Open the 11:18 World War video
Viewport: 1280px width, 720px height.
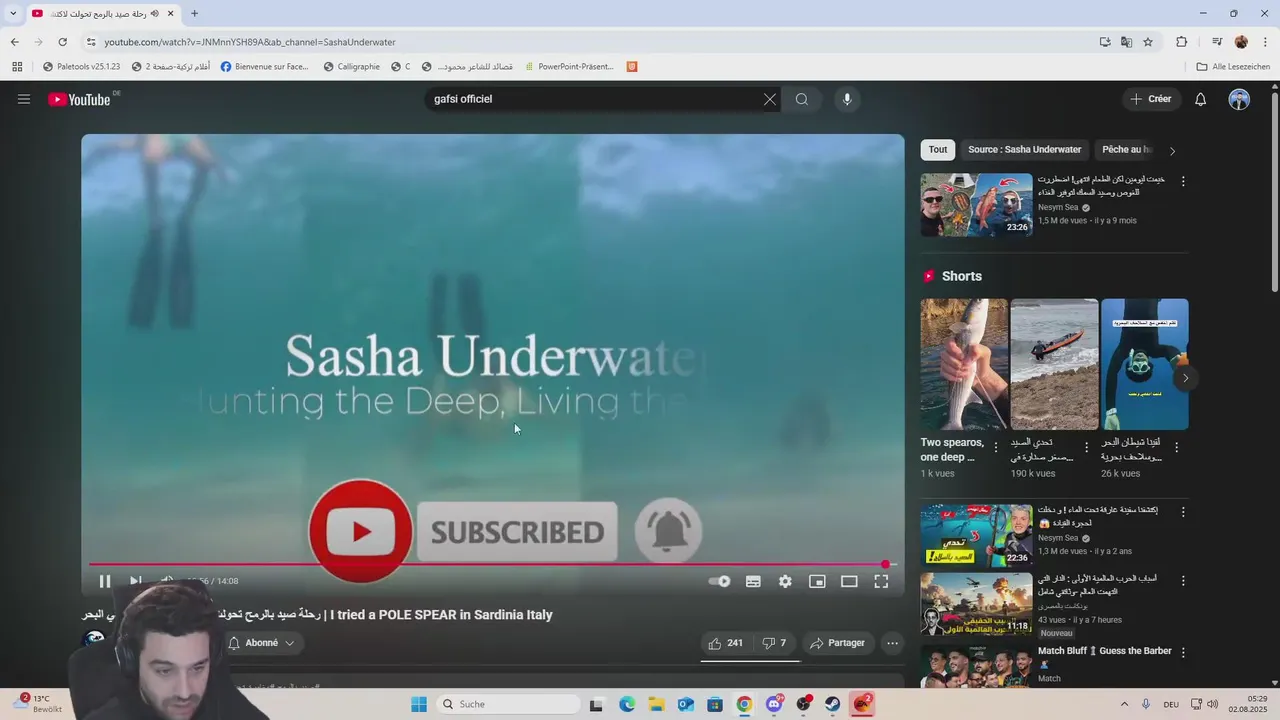coord(976,604)
